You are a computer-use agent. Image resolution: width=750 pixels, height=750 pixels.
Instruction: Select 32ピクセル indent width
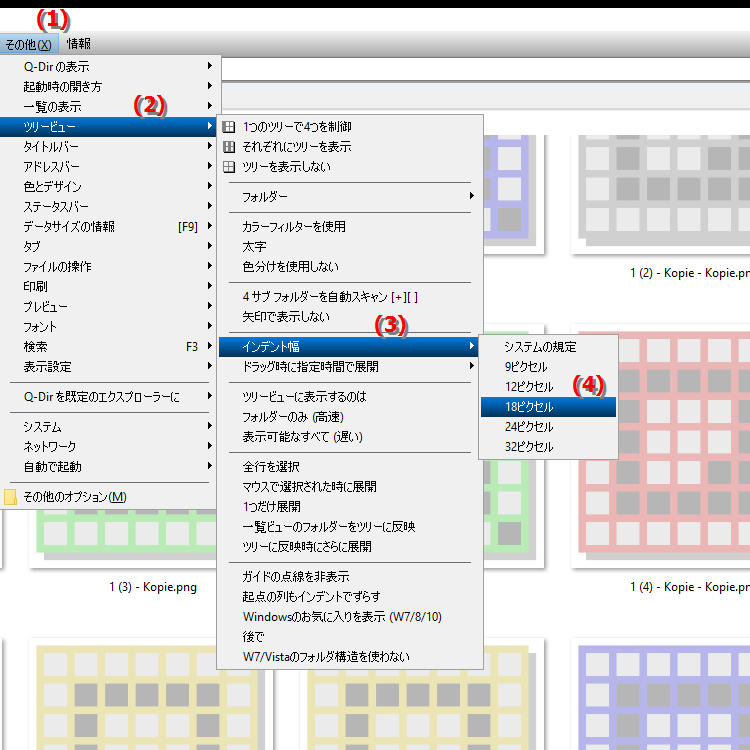[x=548, y=447]
